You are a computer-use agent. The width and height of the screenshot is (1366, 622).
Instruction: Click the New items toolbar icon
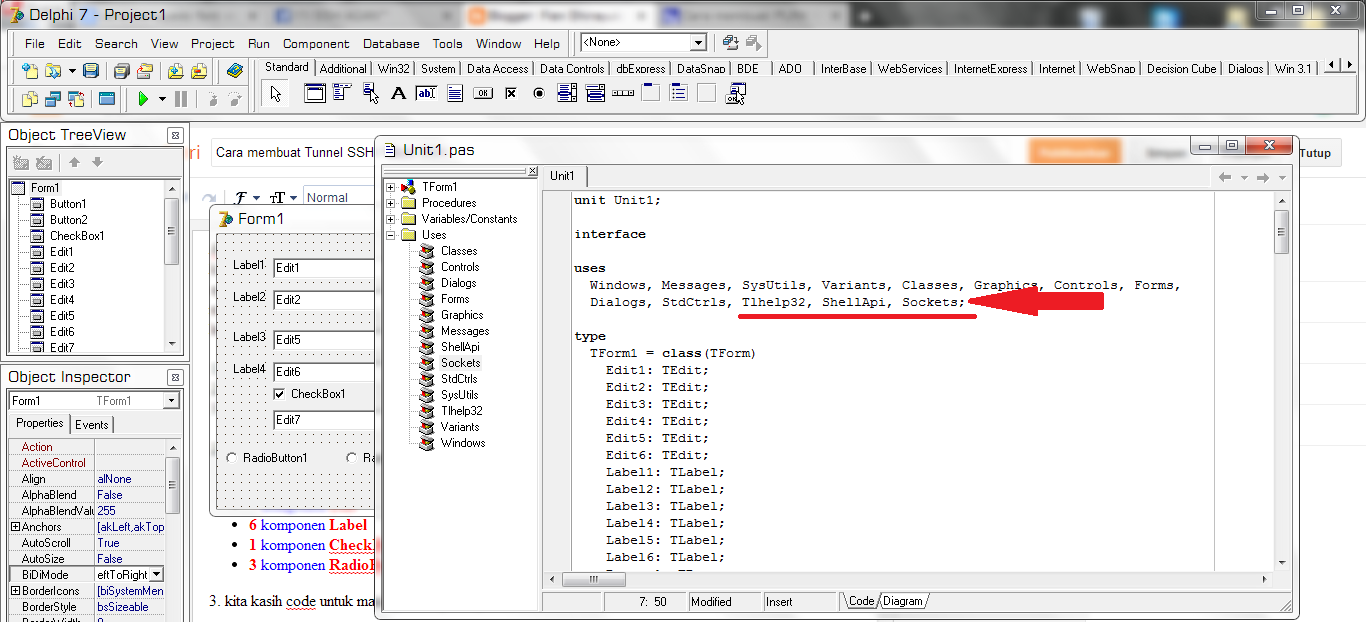click(x=29, y=70)
